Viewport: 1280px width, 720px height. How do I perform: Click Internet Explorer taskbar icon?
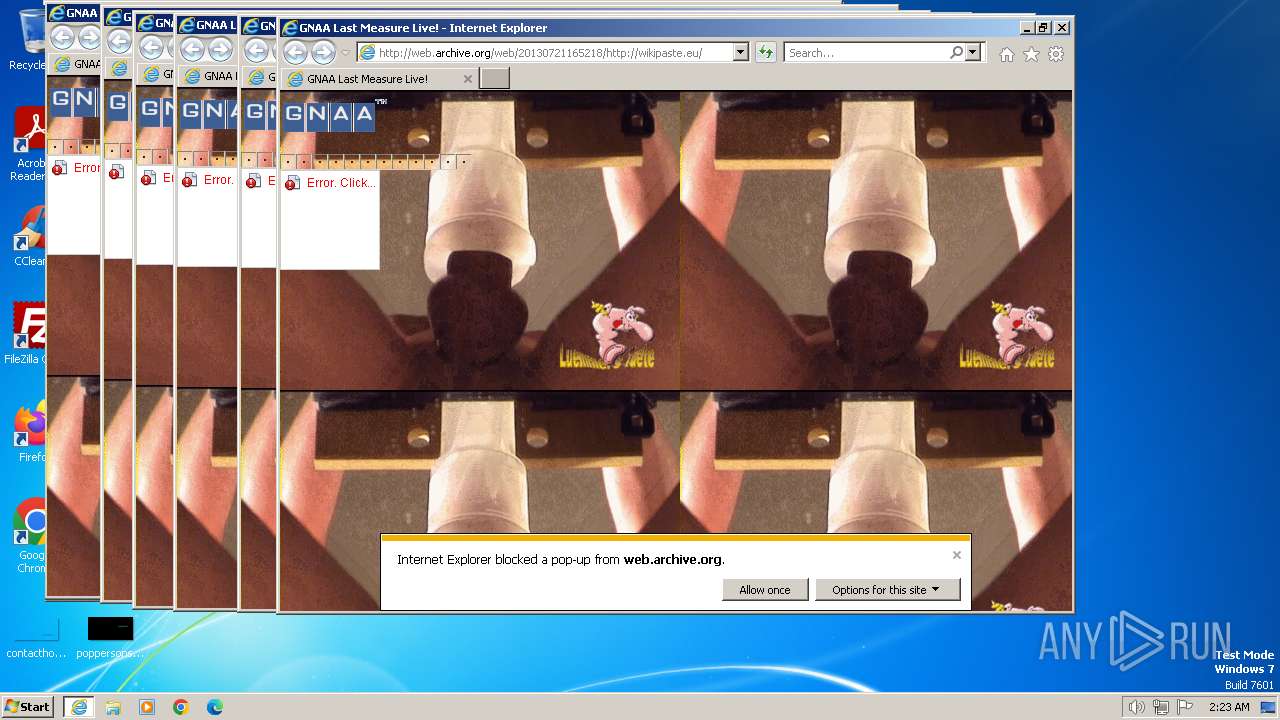pyautogui.click(x=78, y=707)
